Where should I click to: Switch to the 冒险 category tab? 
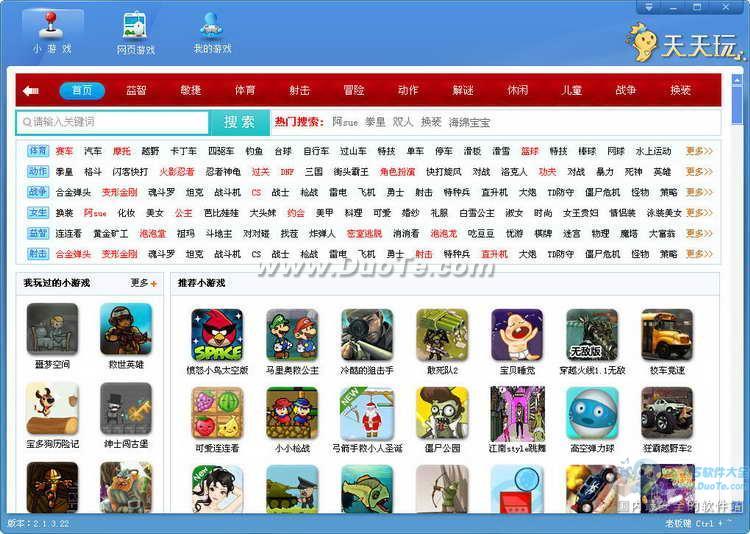(x=354, y=90)
